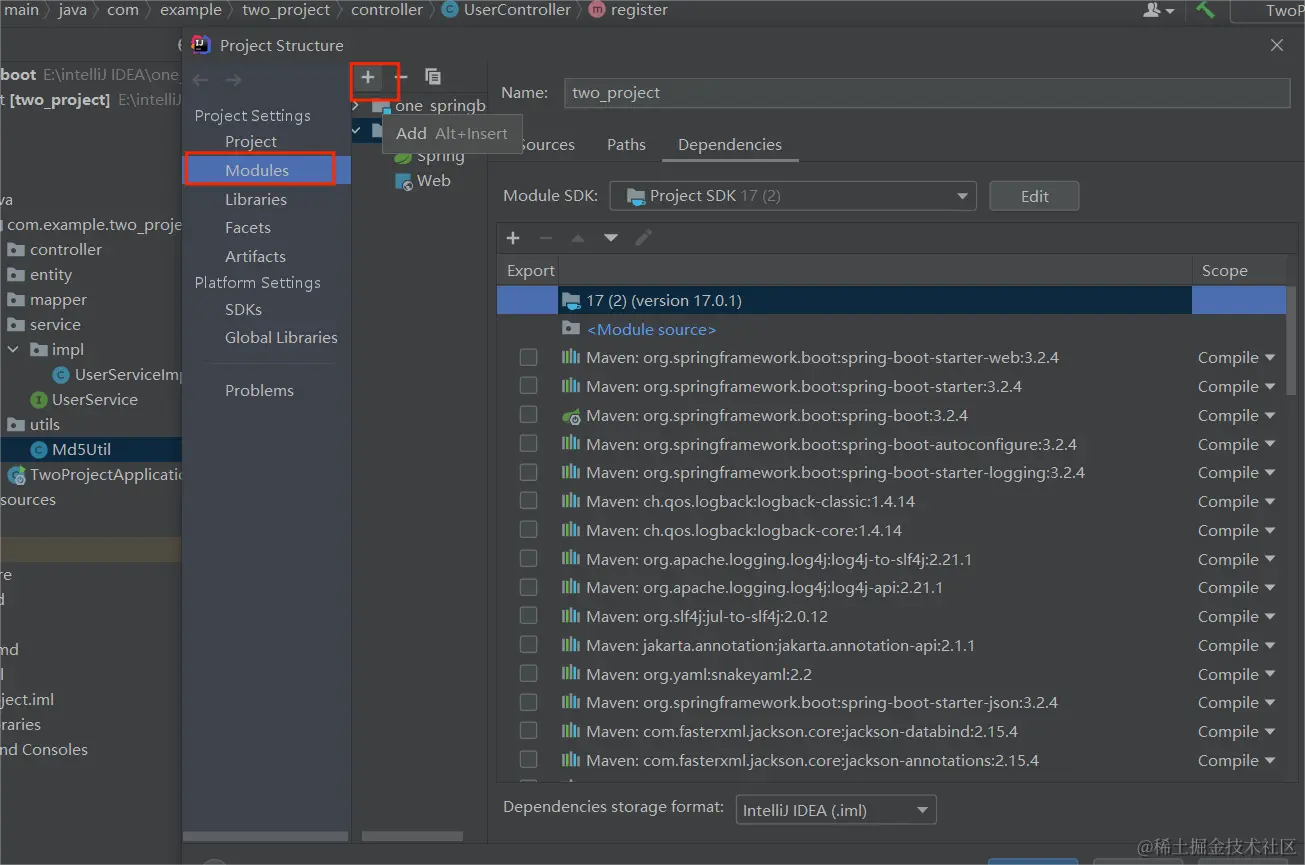This screenshot has width=1305, height=865.
Task: Click the controller folder icon in the project tree
Action: 16,250
